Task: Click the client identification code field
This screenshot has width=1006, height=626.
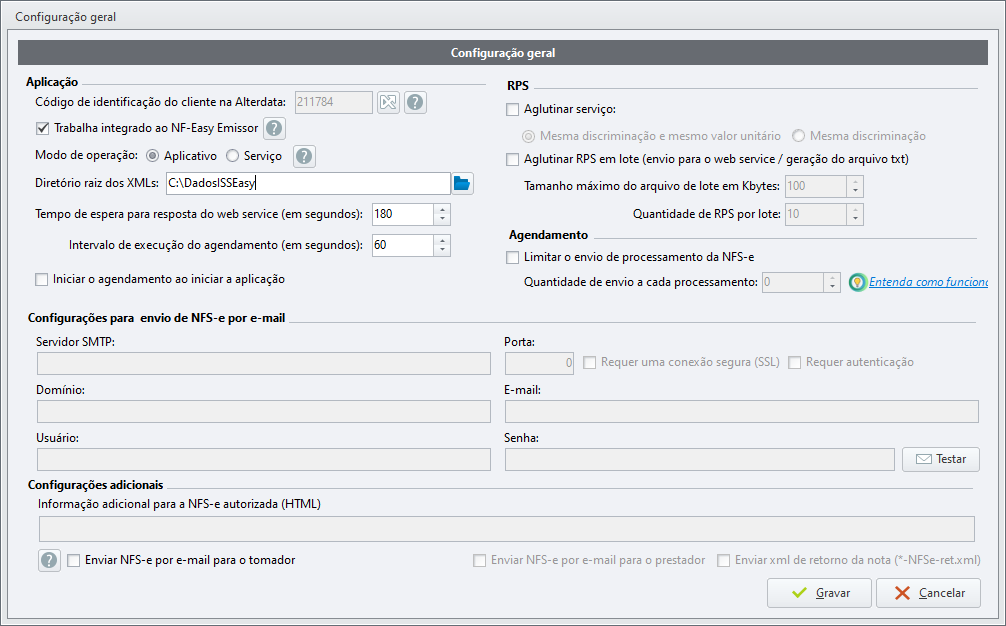Action: tap(334, 102)
